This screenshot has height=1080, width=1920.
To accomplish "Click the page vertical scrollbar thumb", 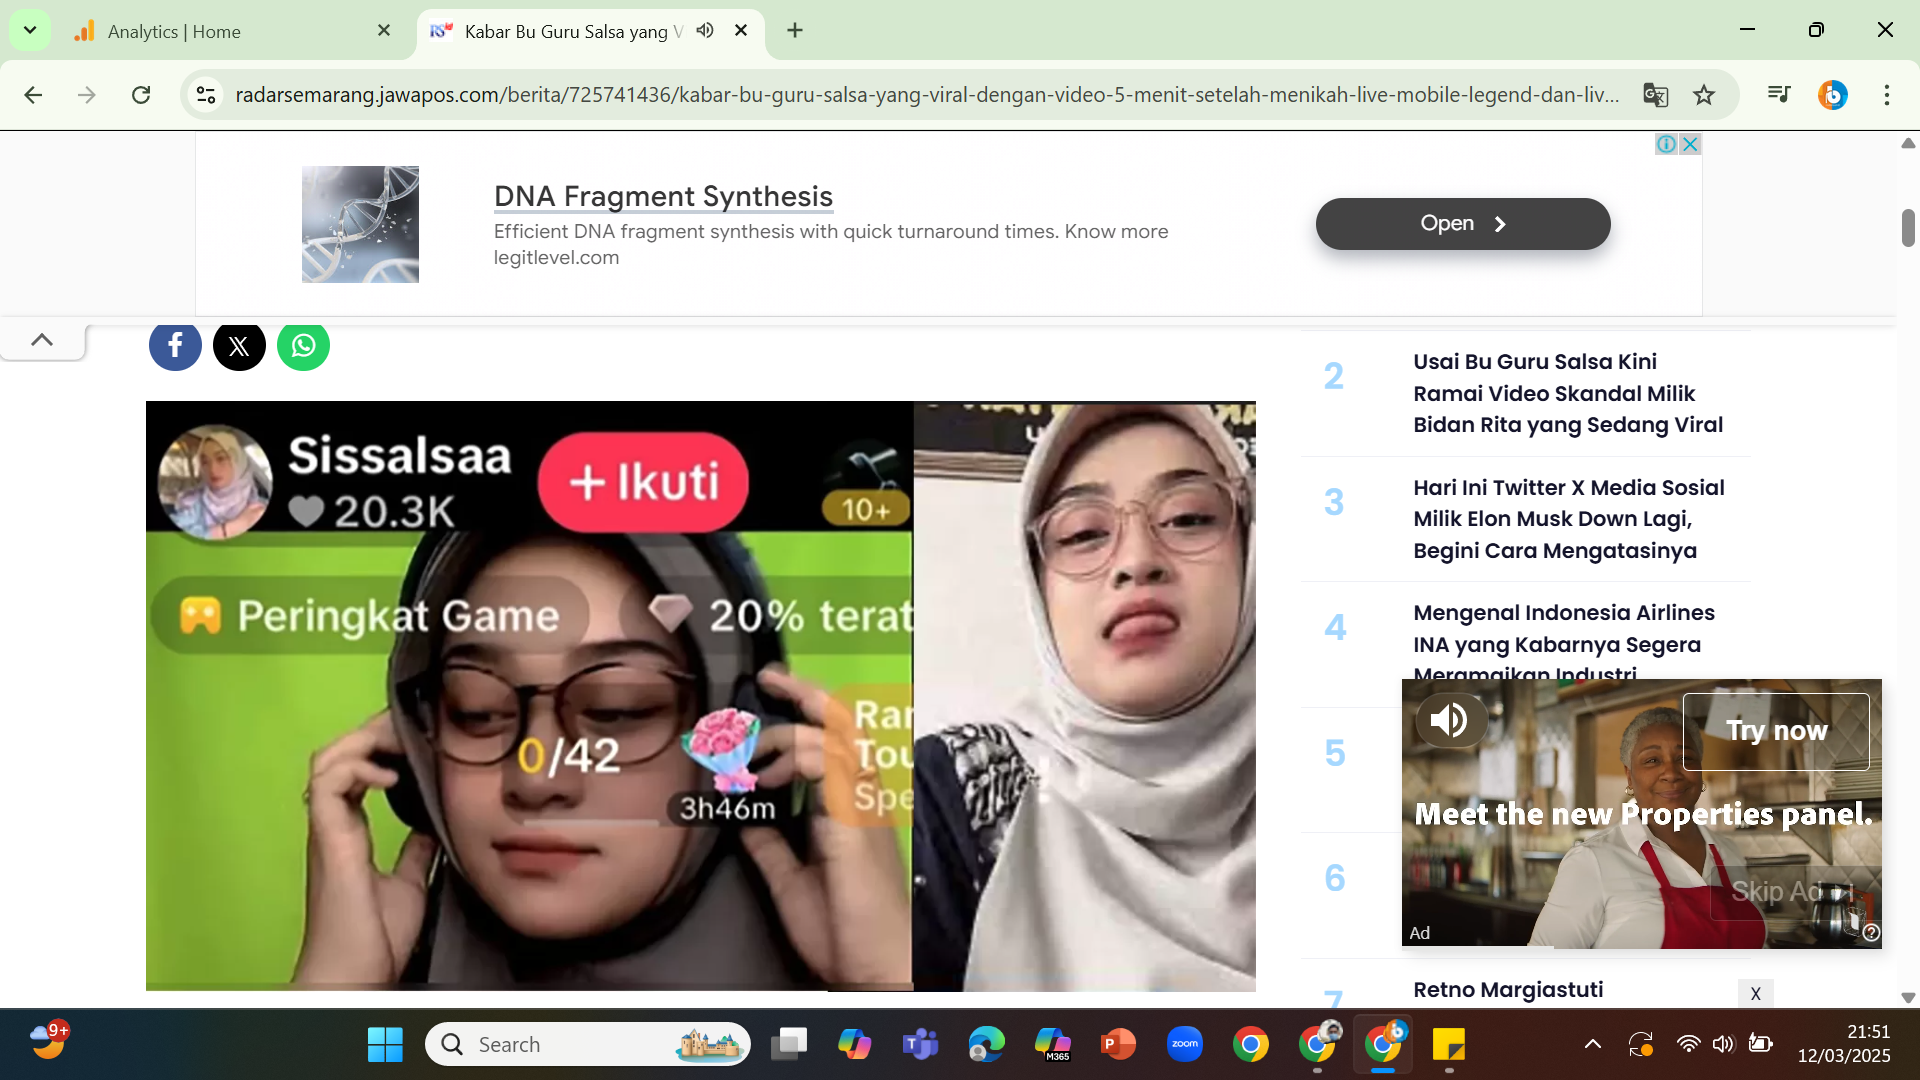I will 1908,228.
